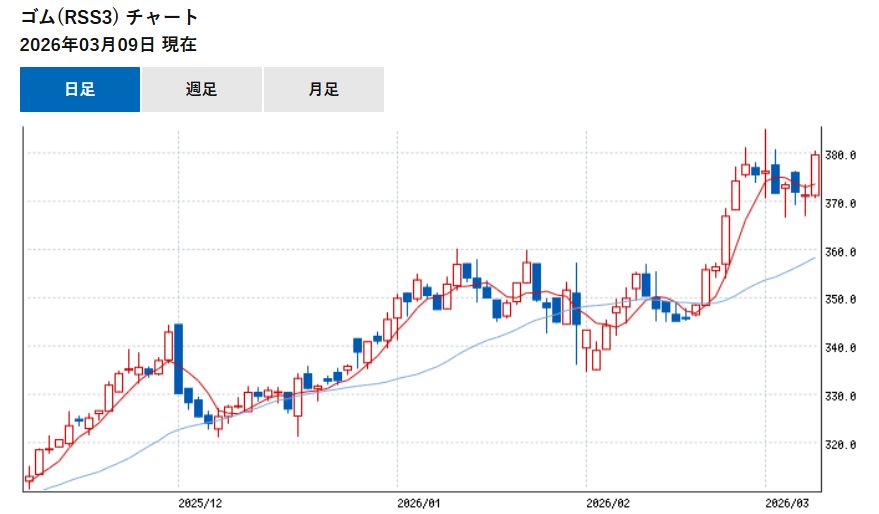Click the tall blue candlestick at 2025/12
This screenshot has height=514, width=879.
coord(178,358)
